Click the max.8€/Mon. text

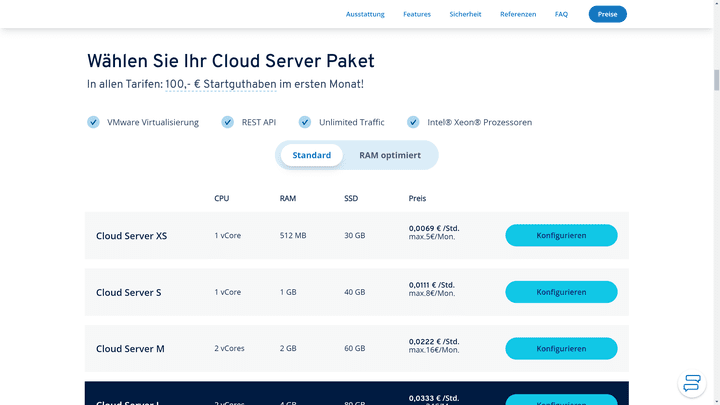[x=432, y=293]
